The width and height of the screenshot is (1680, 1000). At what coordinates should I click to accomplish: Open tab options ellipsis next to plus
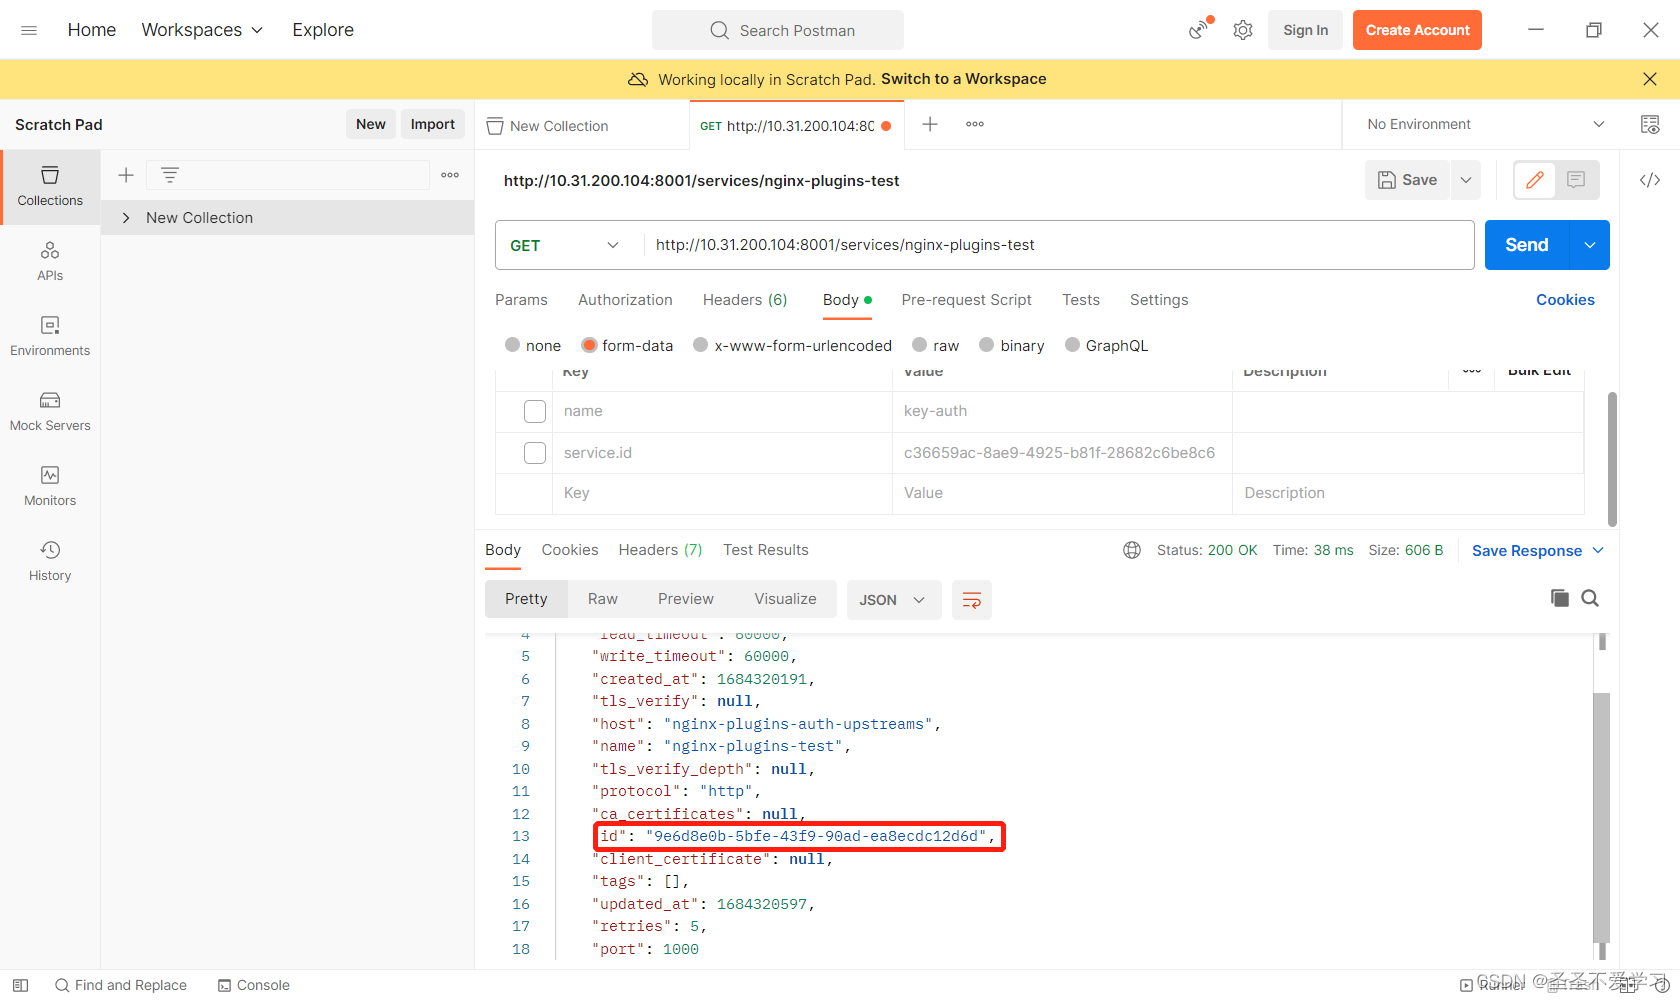click(x=975, y=124)
